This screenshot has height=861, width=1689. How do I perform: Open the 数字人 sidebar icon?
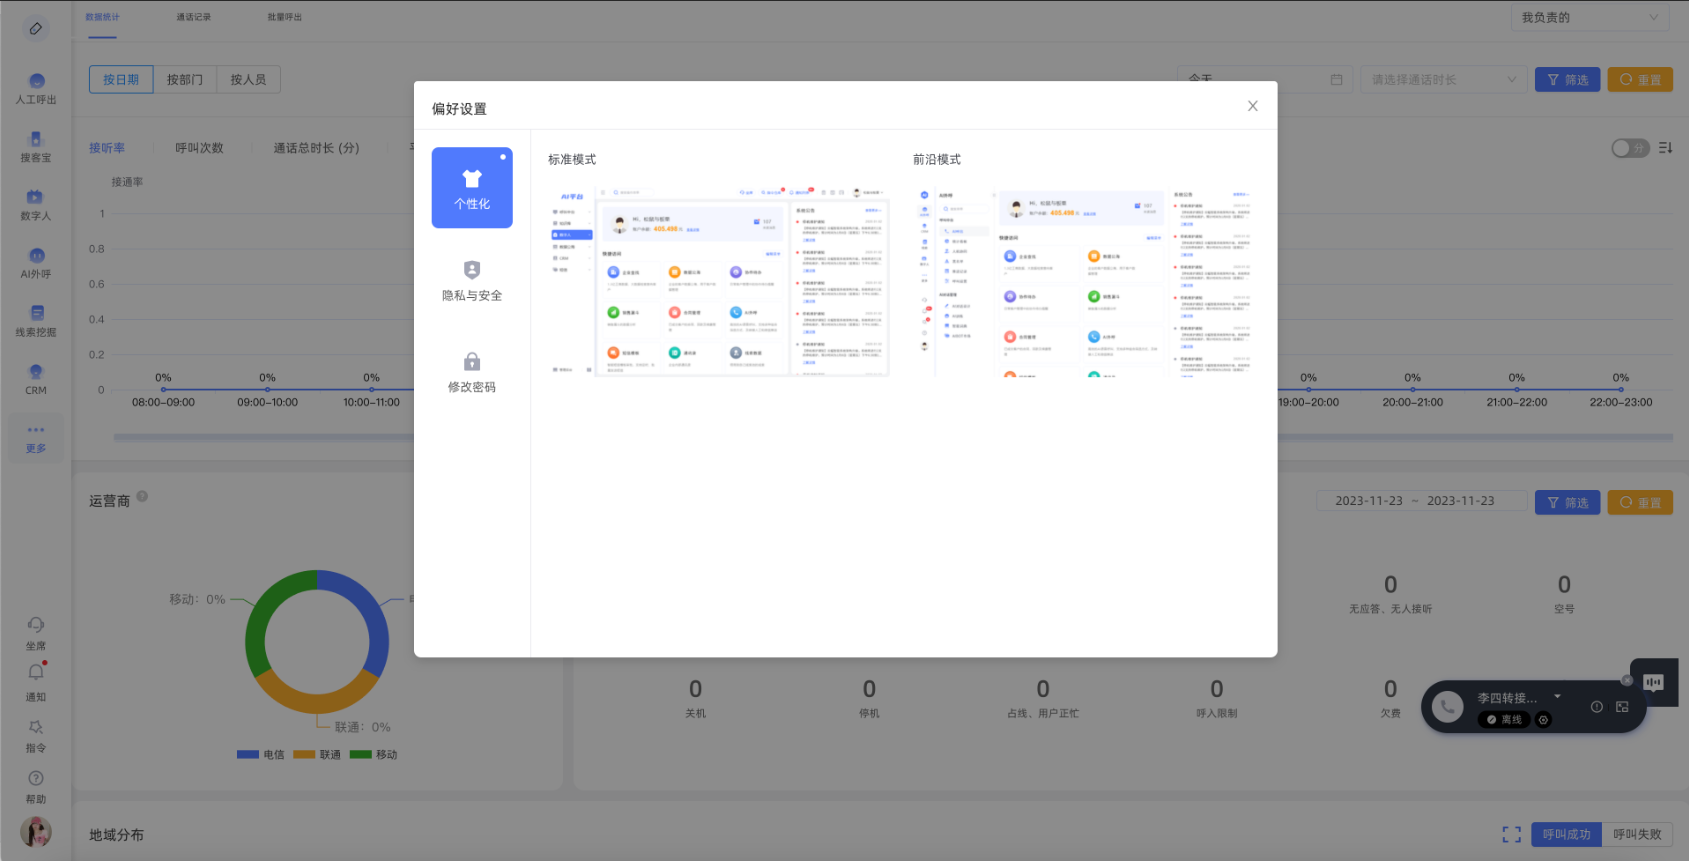[x=36, y=204]
